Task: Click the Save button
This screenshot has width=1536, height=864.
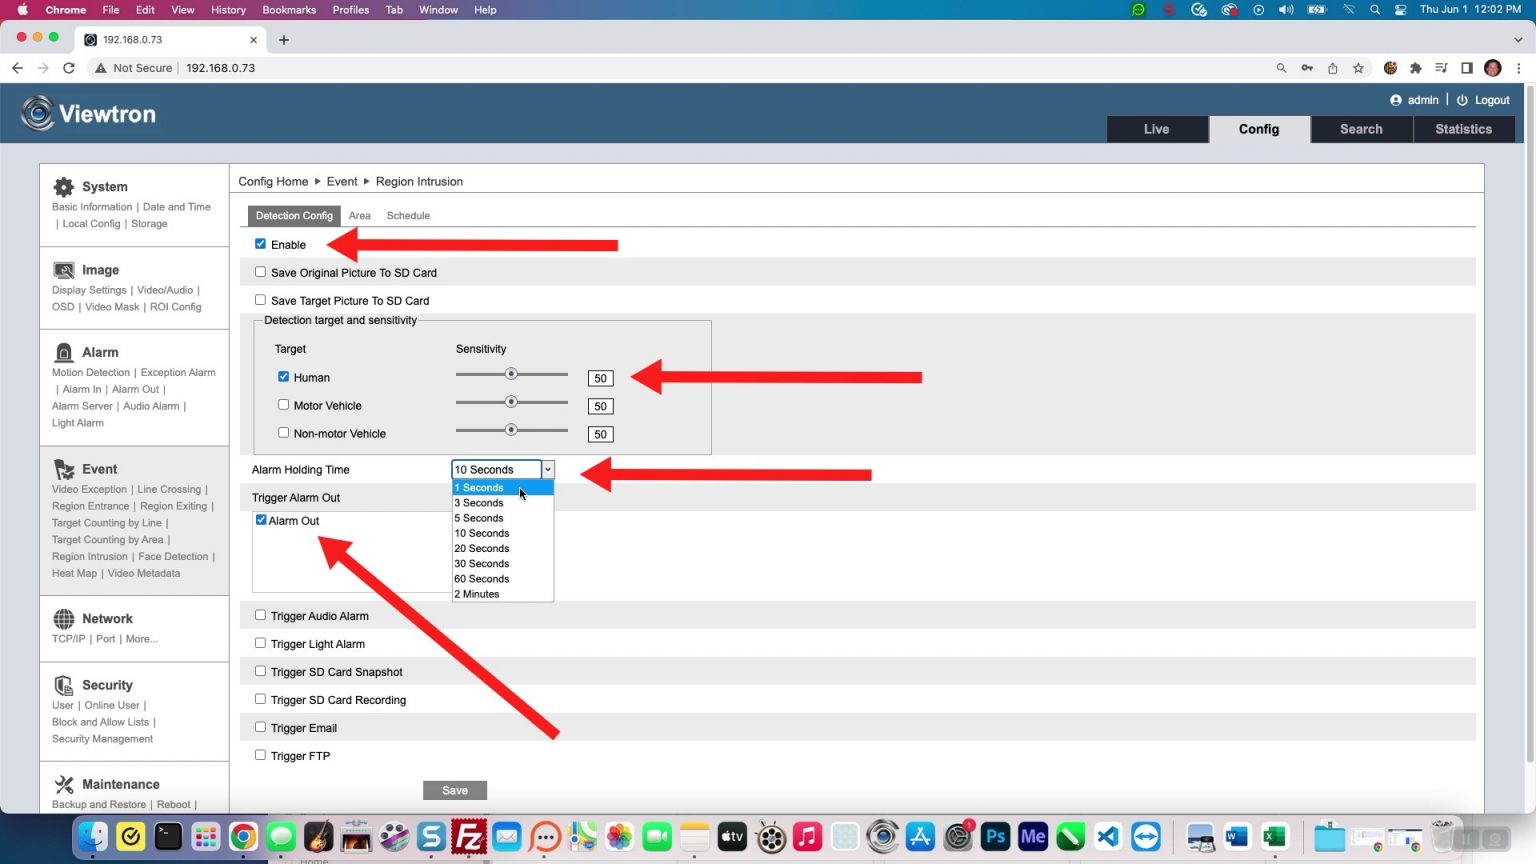Action: pos(454,790)
